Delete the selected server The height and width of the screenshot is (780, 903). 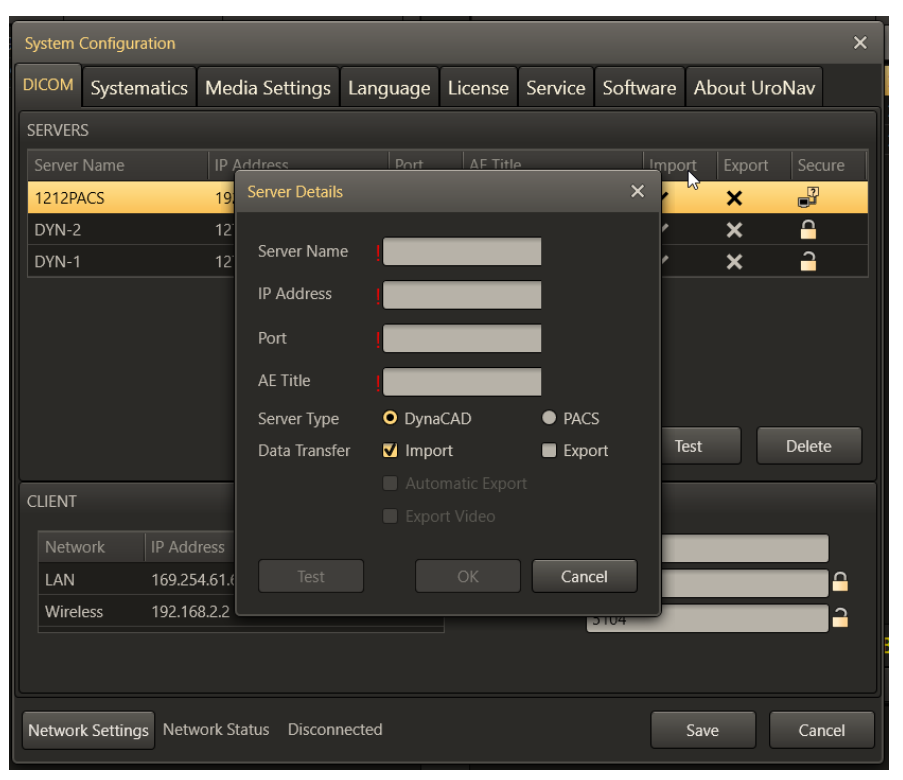[x=809, y=446]
